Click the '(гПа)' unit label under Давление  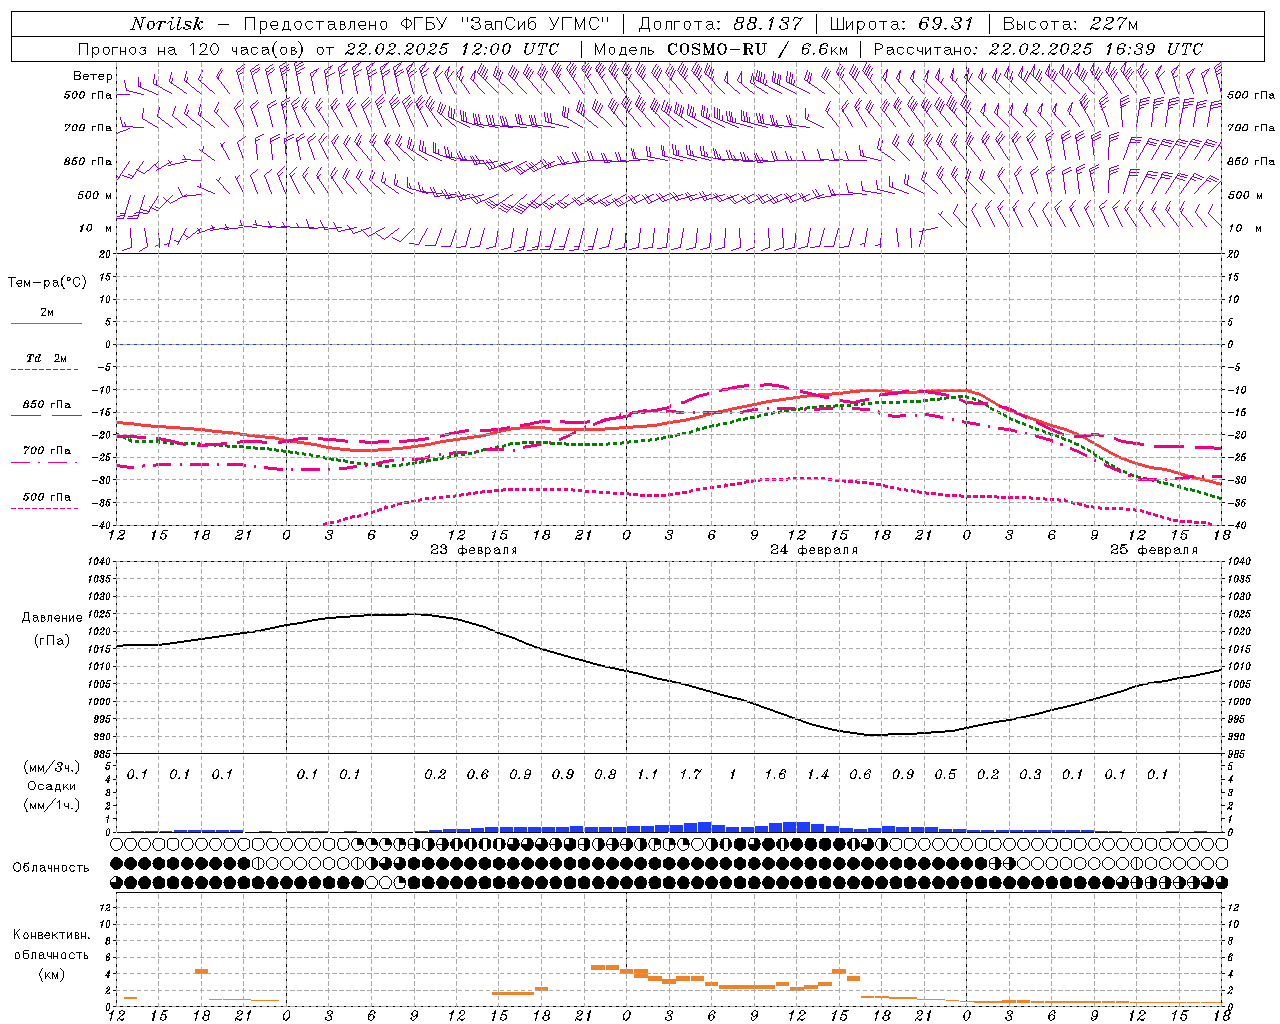[x=51, y=640]
